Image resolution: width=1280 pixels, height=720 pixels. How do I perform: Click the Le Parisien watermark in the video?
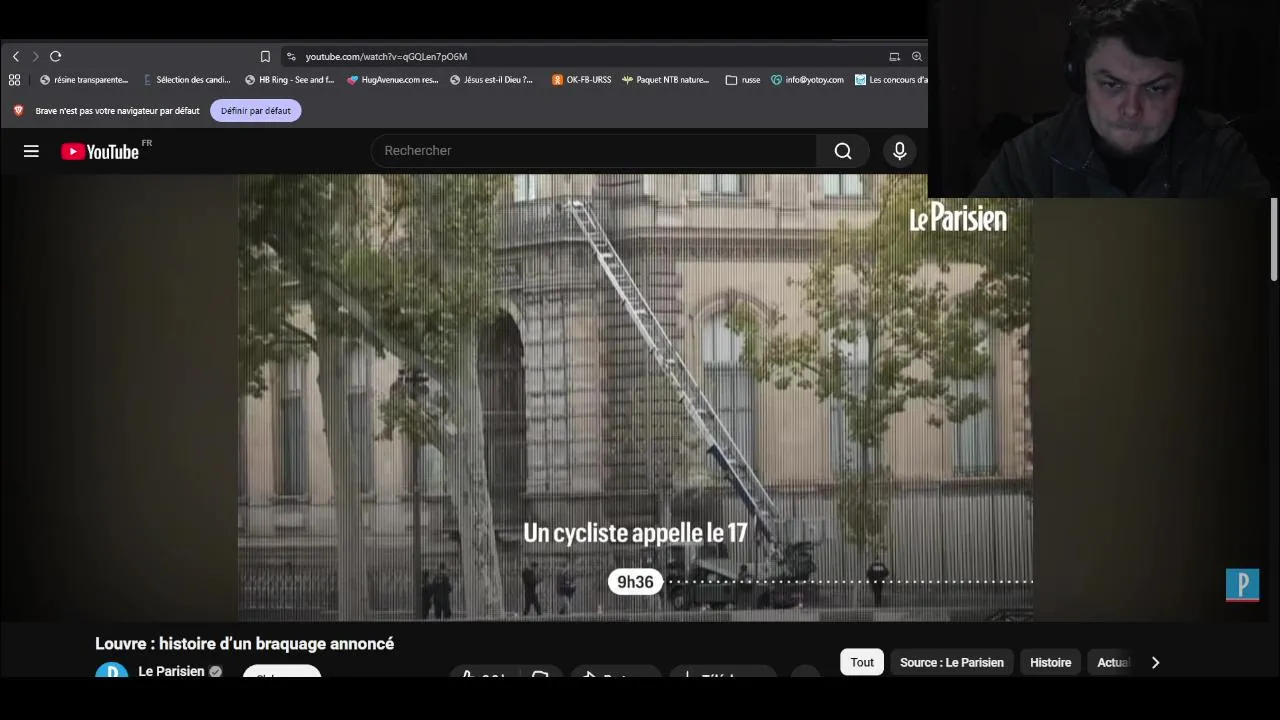[958, 218]
